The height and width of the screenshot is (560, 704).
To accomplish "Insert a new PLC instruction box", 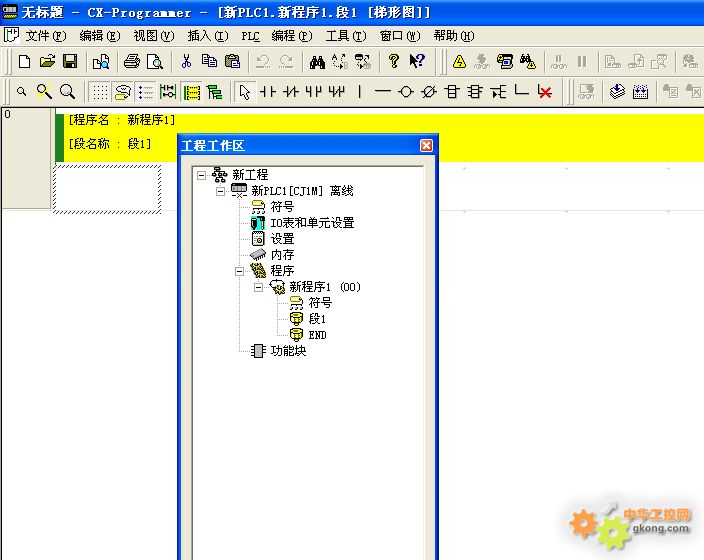I will pos(452,92).
